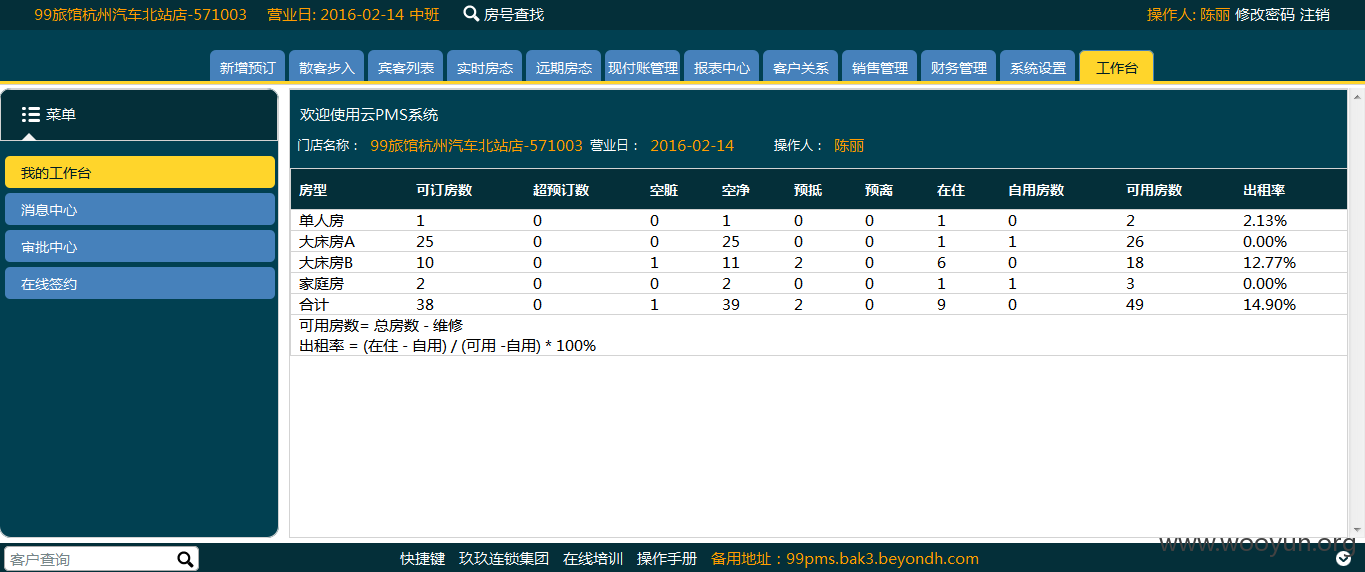Screen dimensions: 1365x572
Task: Click the 空脏 column header
Action: click(664, 189)
